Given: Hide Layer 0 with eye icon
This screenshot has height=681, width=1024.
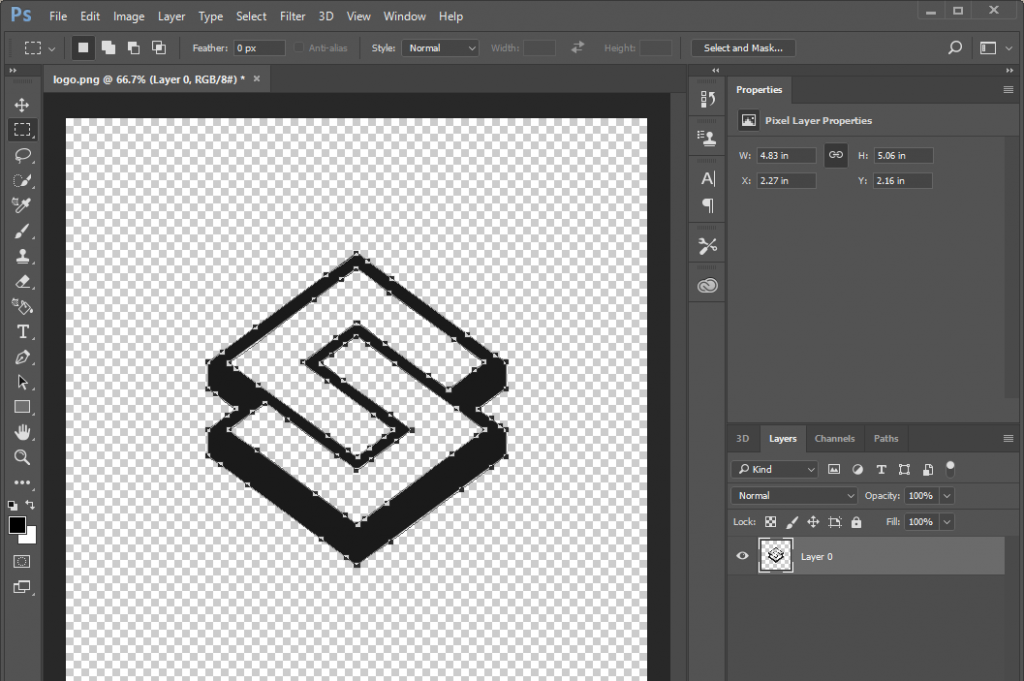Looking at the screenshot, I should coord(742,556).
